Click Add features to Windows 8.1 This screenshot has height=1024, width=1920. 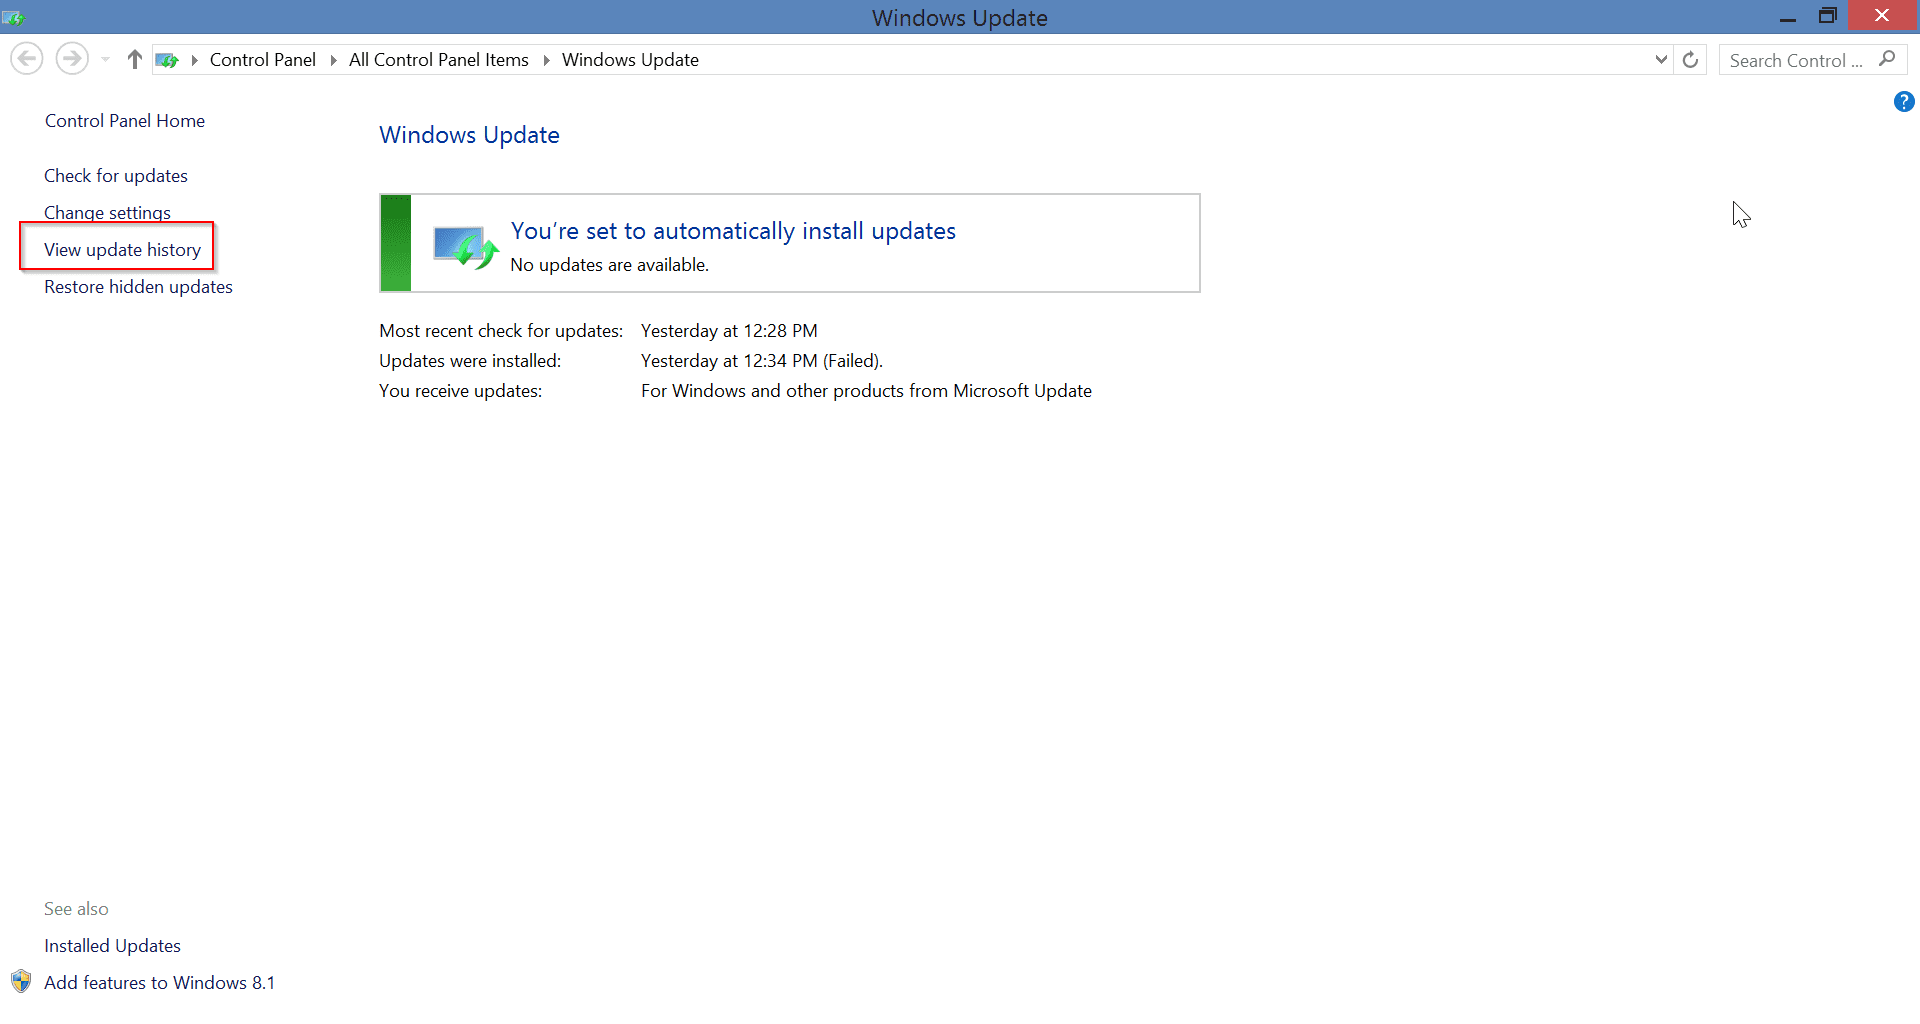click(159, 983)
